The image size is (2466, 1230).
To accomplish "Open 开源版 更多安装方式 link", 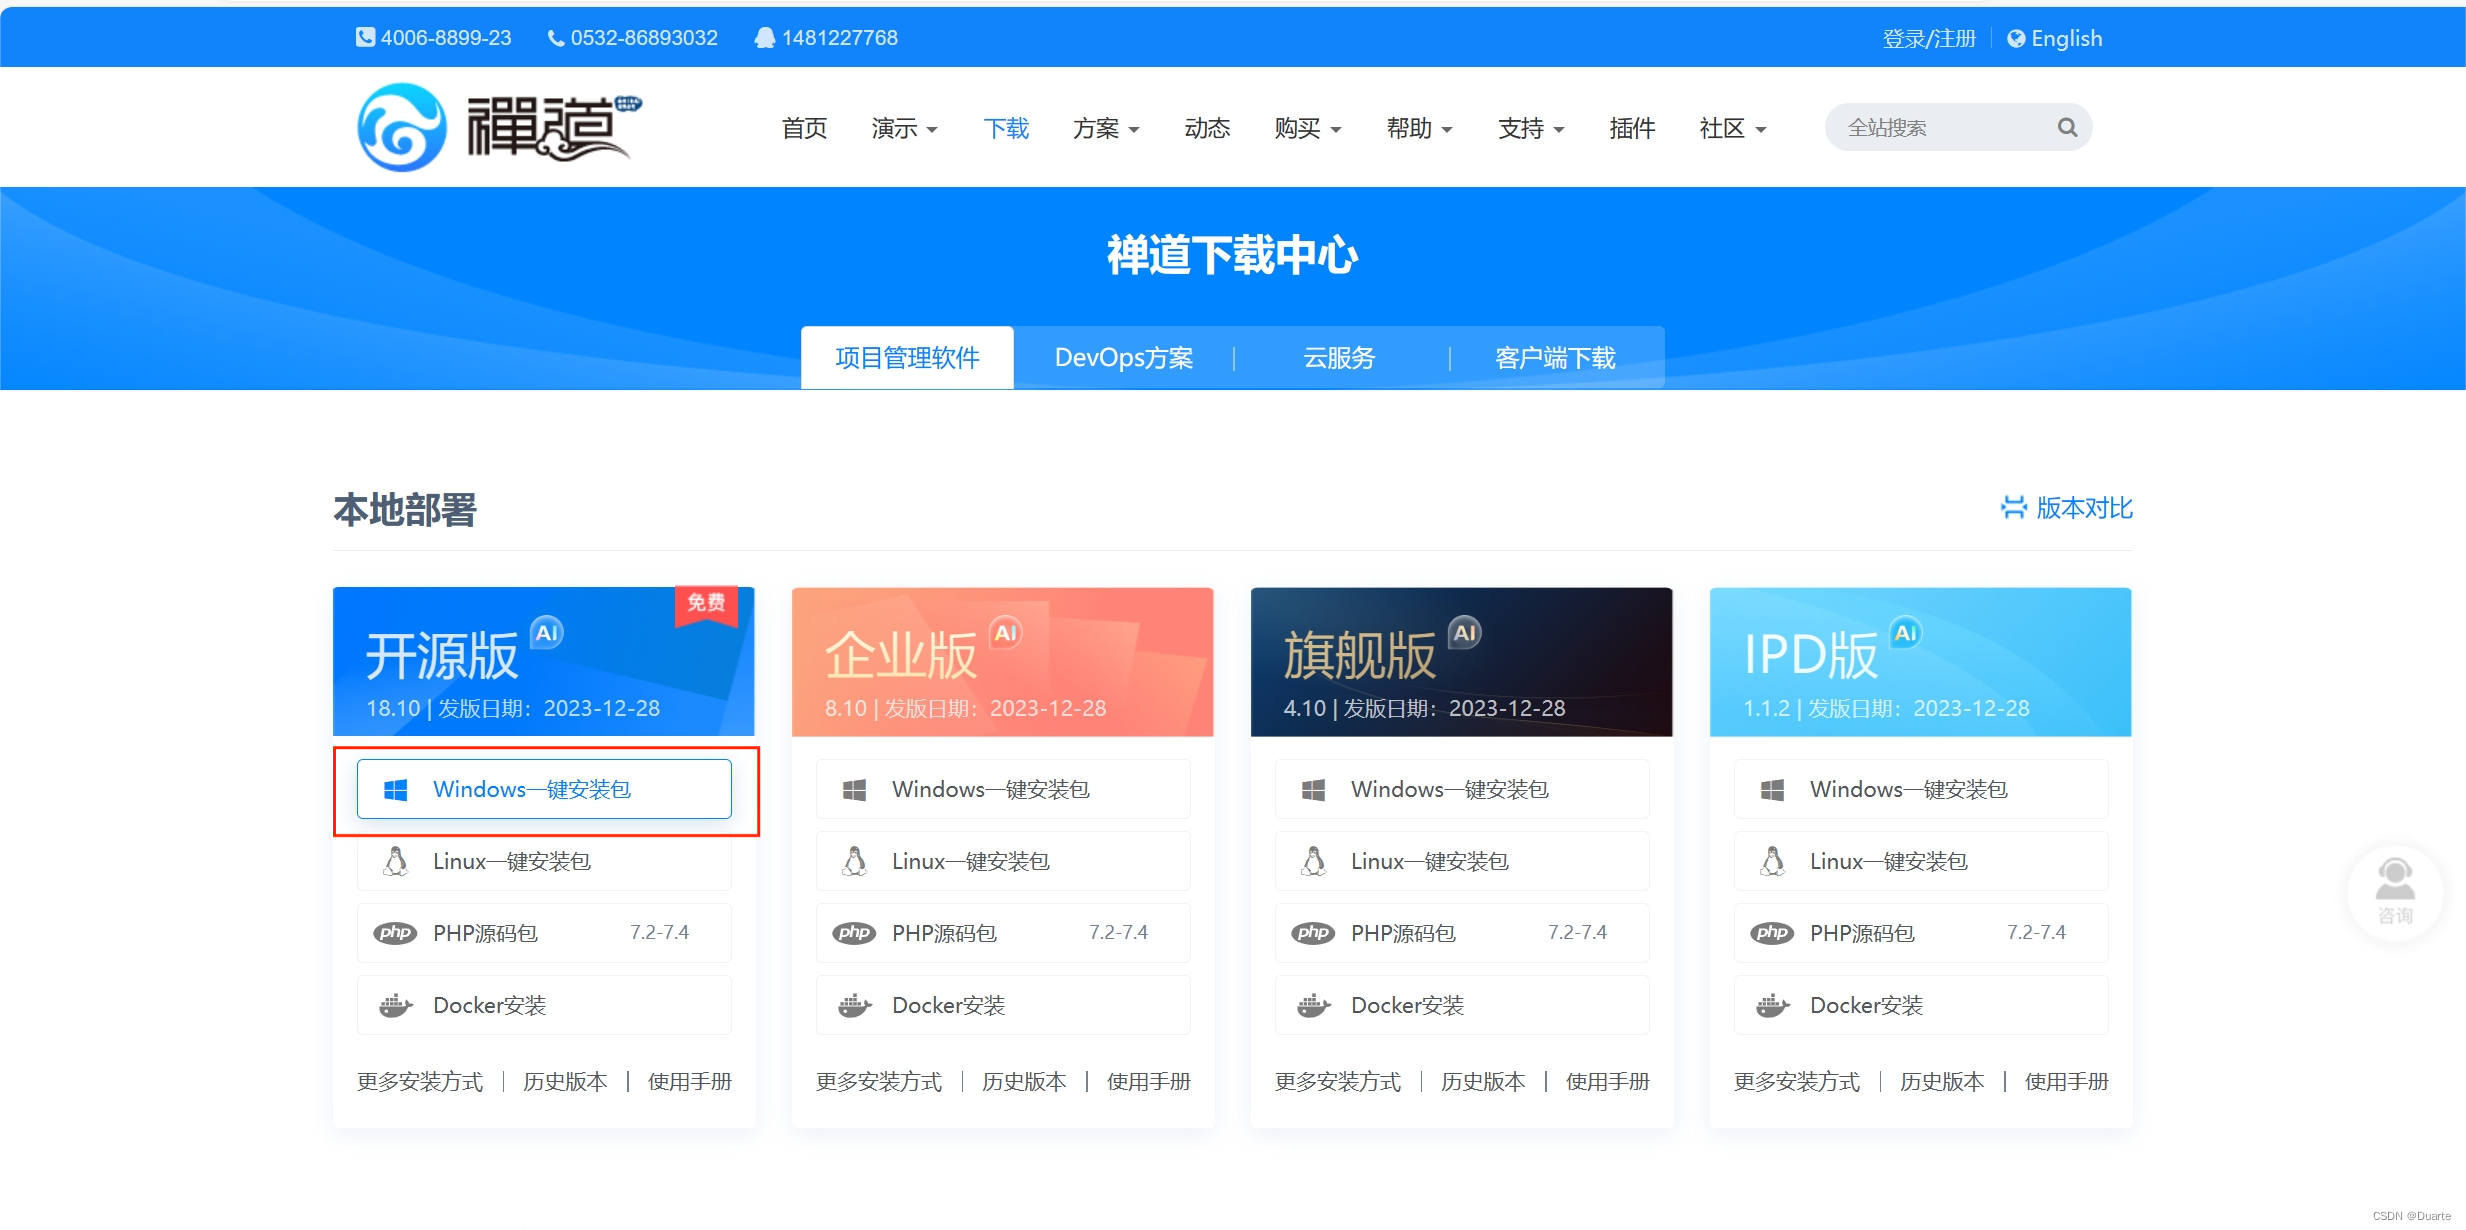I will 420,1081.
